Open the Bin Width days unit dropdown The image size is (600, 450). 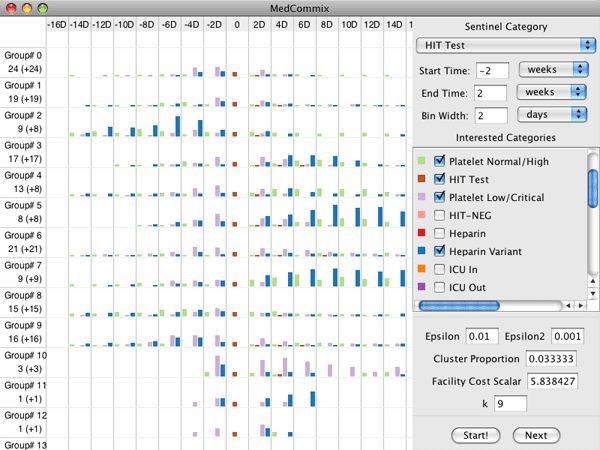[x=552, y=115]
